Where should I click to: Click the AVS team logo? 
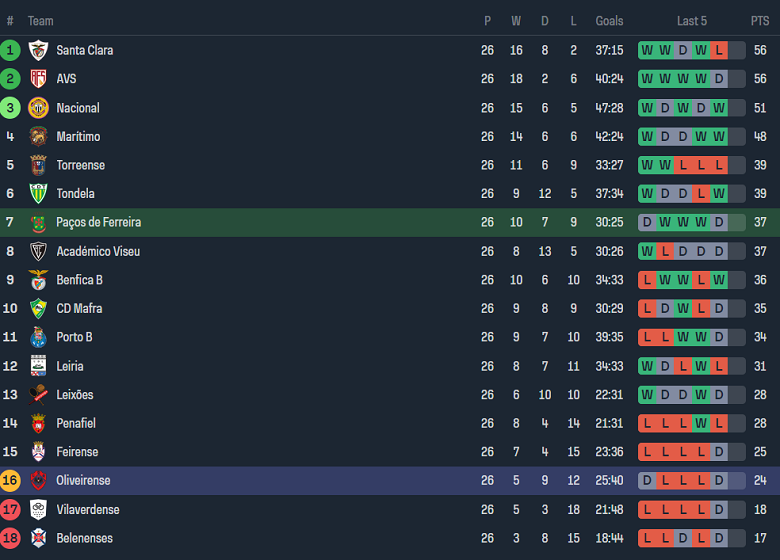point(38,79)
